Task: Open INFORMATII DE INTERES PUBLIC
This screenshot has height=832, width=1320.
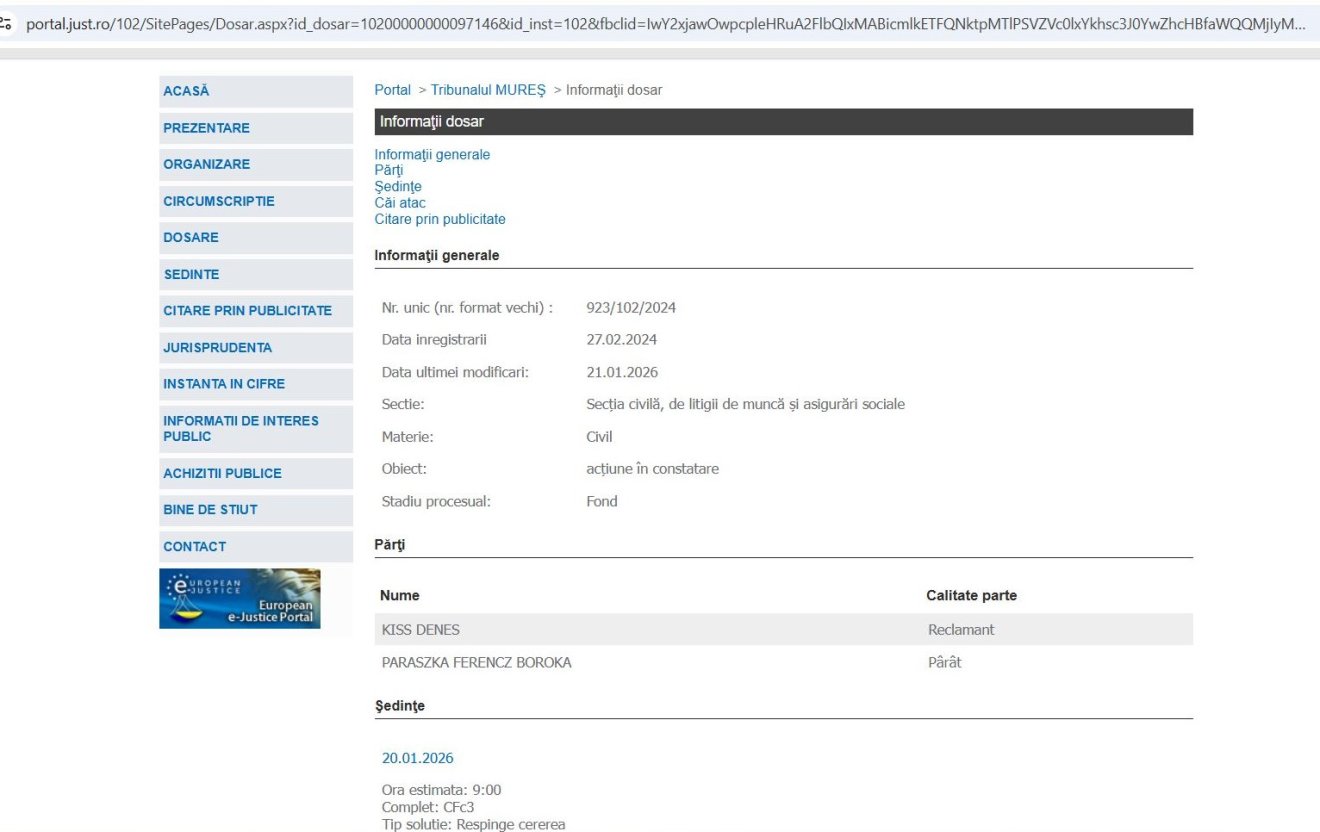Action: point(241,428)
